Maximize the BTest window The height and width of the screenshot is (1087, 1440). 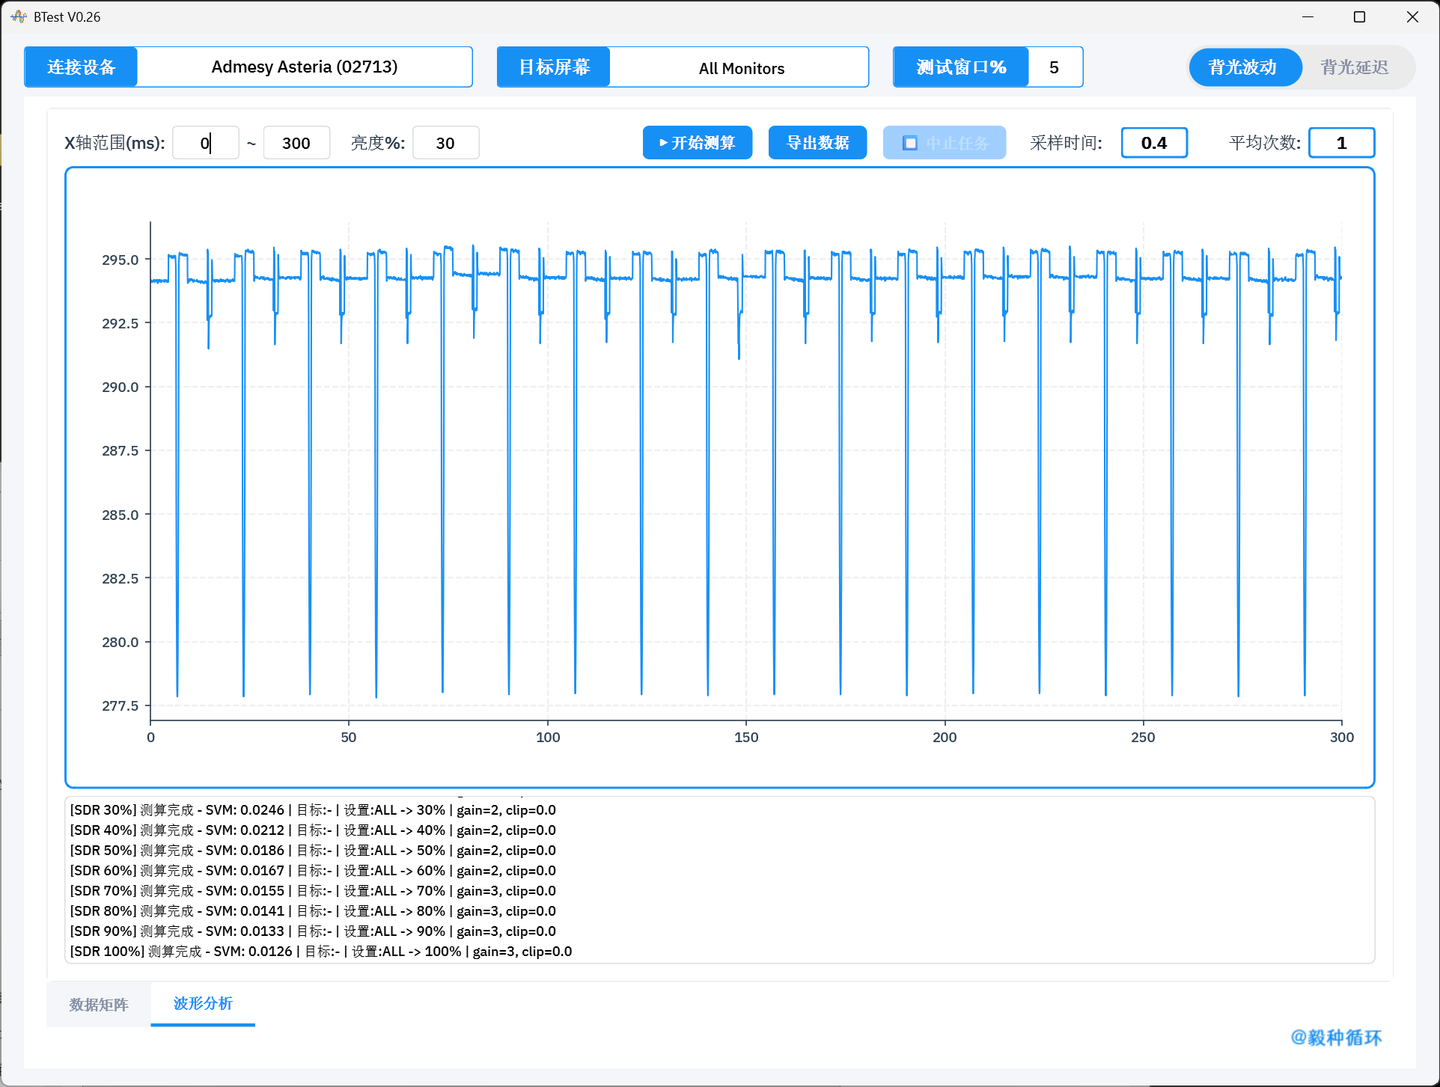(x=1359, y=17)
